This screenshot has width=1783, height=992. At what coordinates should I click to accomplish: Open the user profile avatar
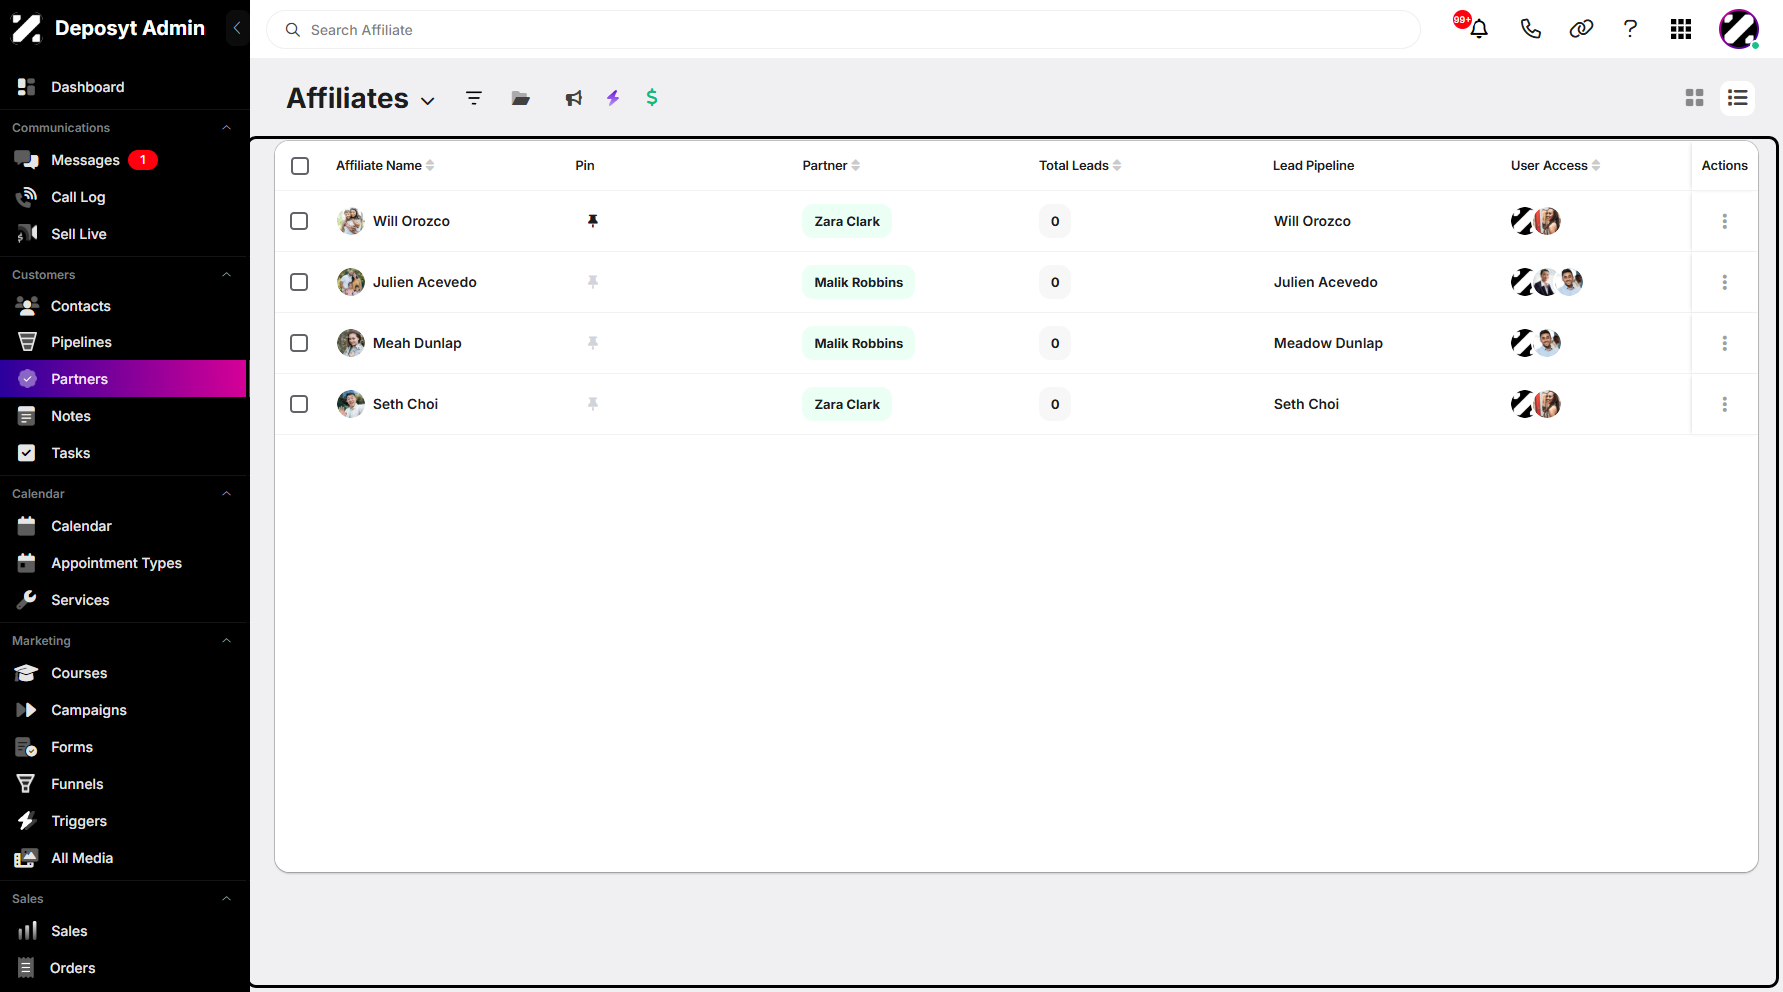pos(1739,29)
